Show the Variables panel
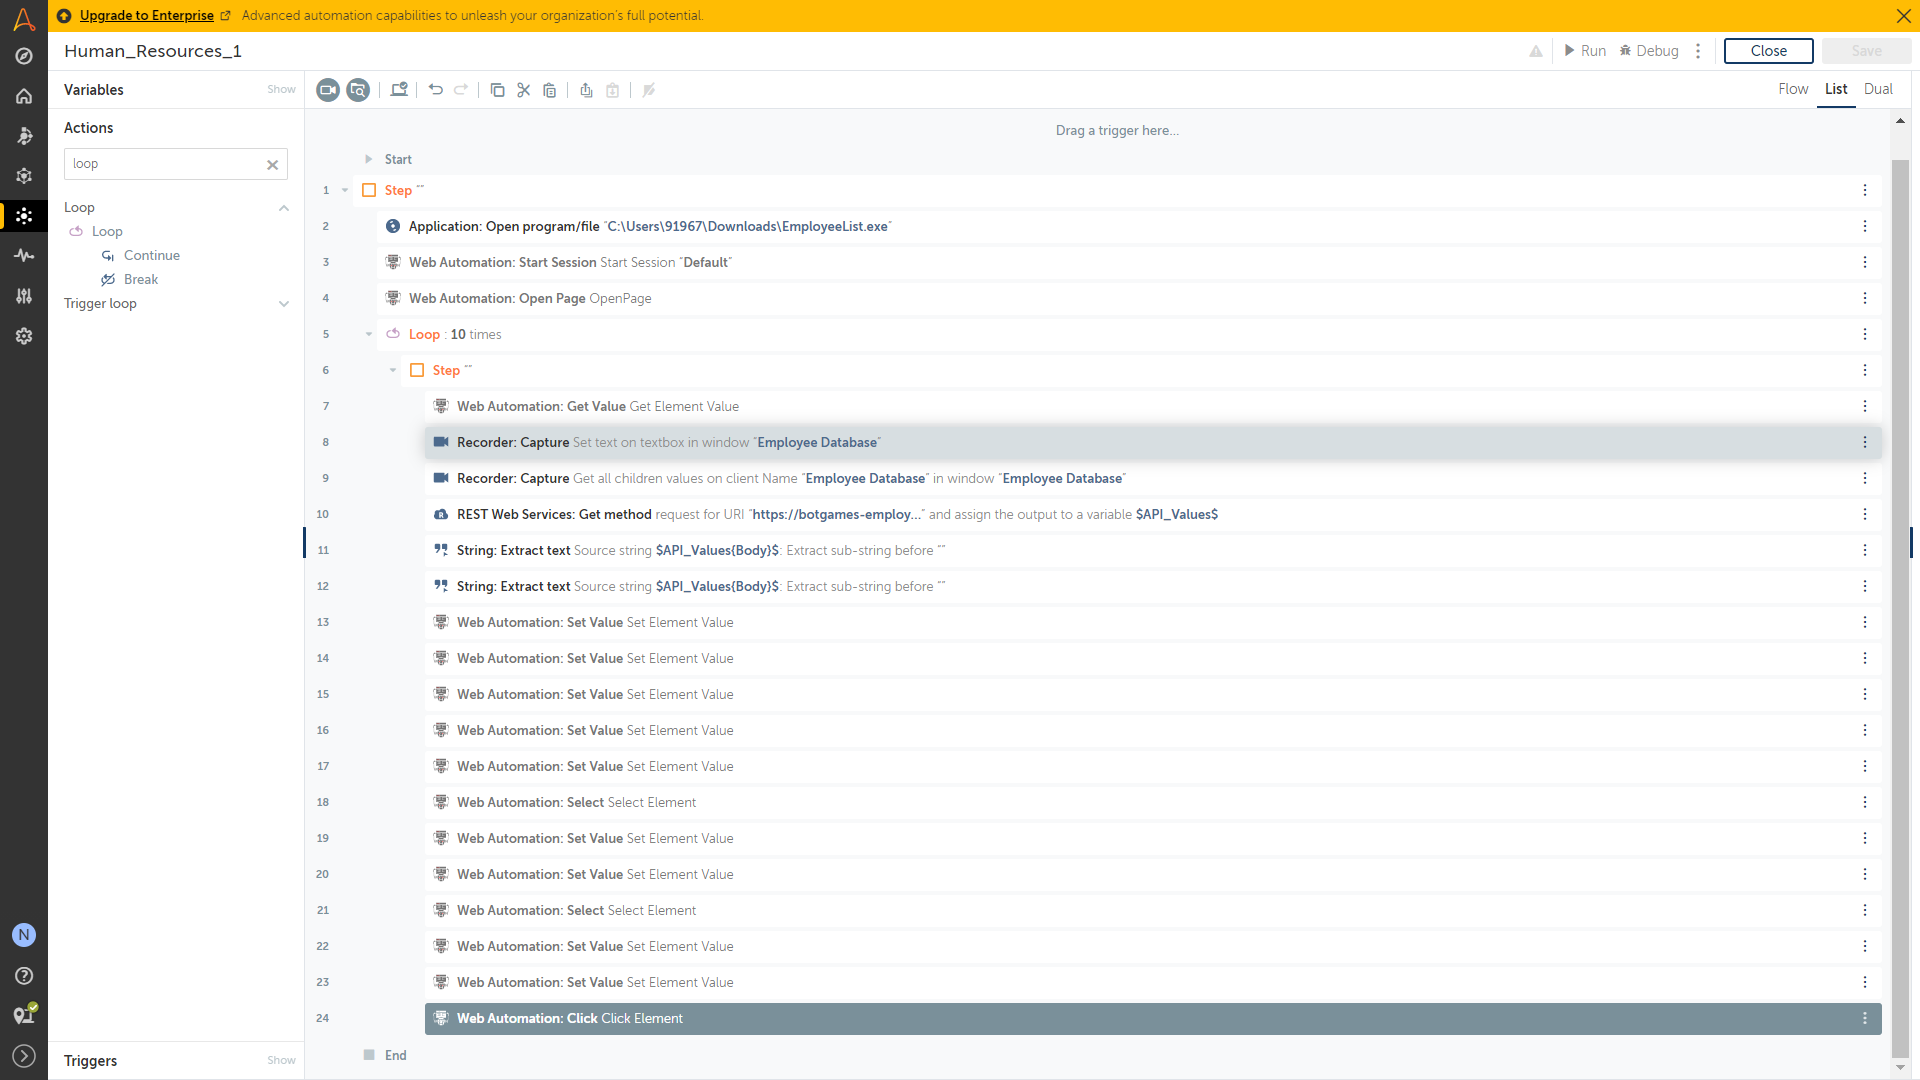Screen dimensions: 1920x1080 281,90
